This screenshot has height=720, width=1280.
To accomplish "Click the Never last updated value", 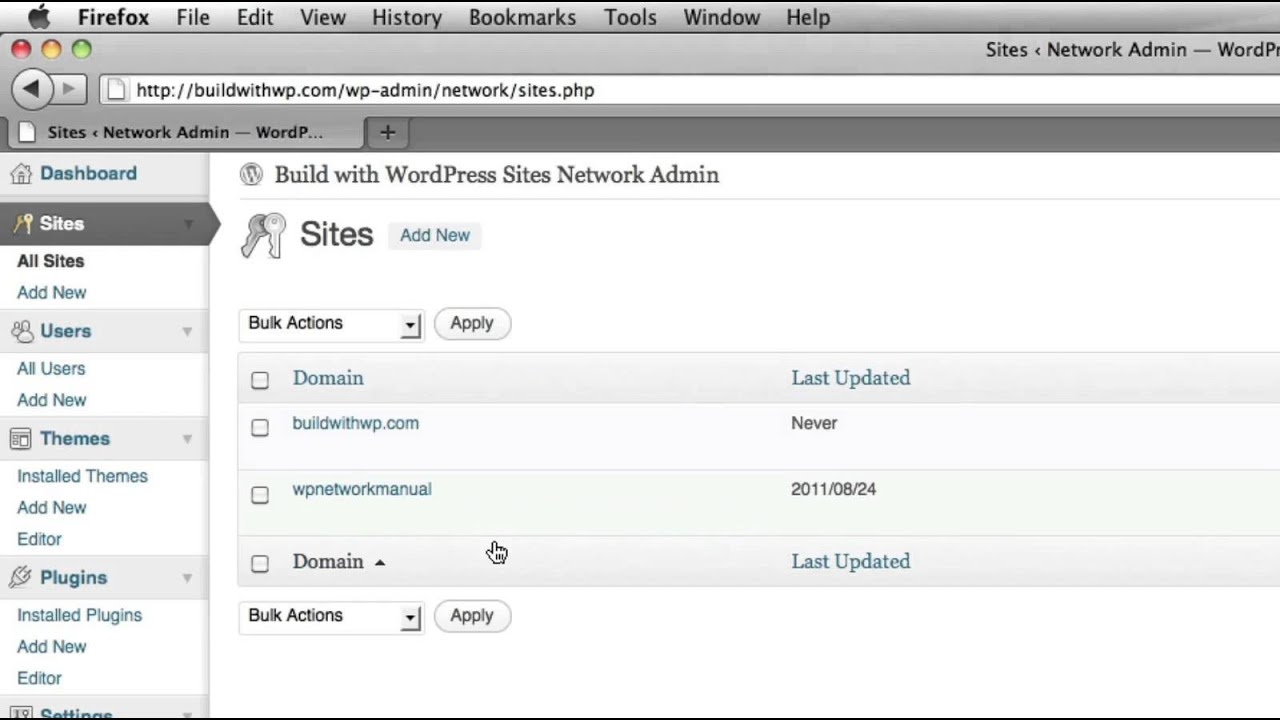I will click(814, 423).
